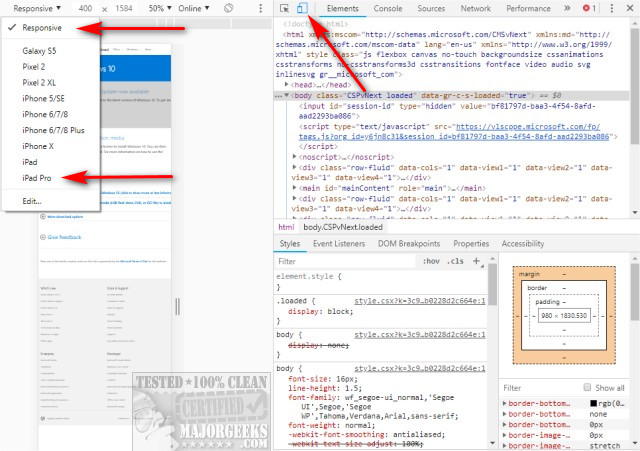
Task: Open the Online throttling dropdown
Action: 193,8
